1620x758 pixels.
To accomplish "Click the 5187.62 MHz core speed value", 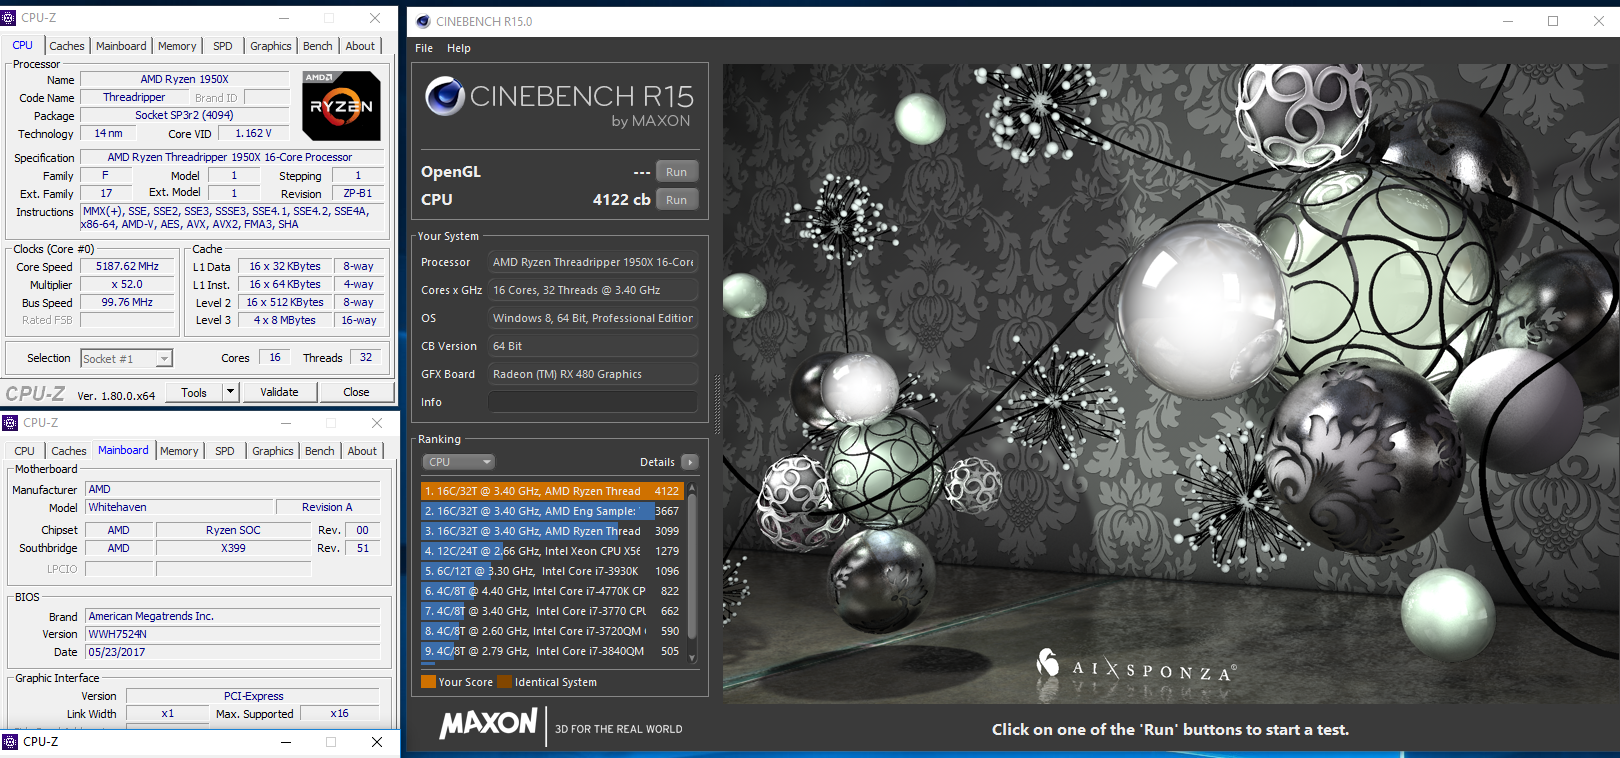I will [127, 266].
